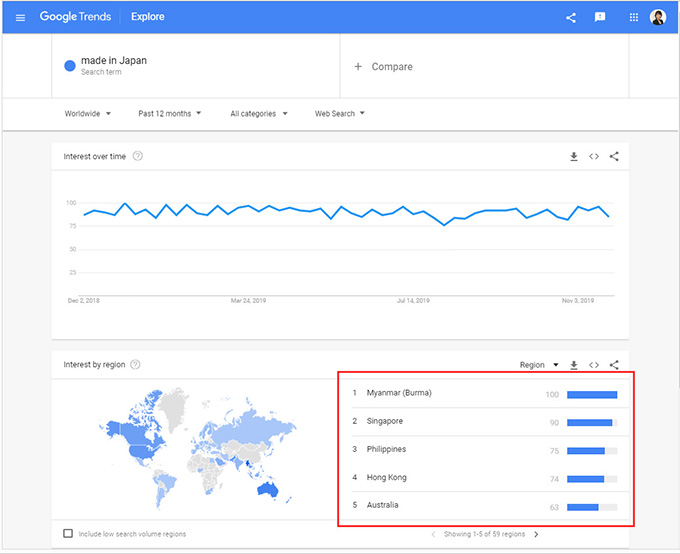Screen dimensions: 680x554
Task: Share the Interest by region card
Action: 614,365
